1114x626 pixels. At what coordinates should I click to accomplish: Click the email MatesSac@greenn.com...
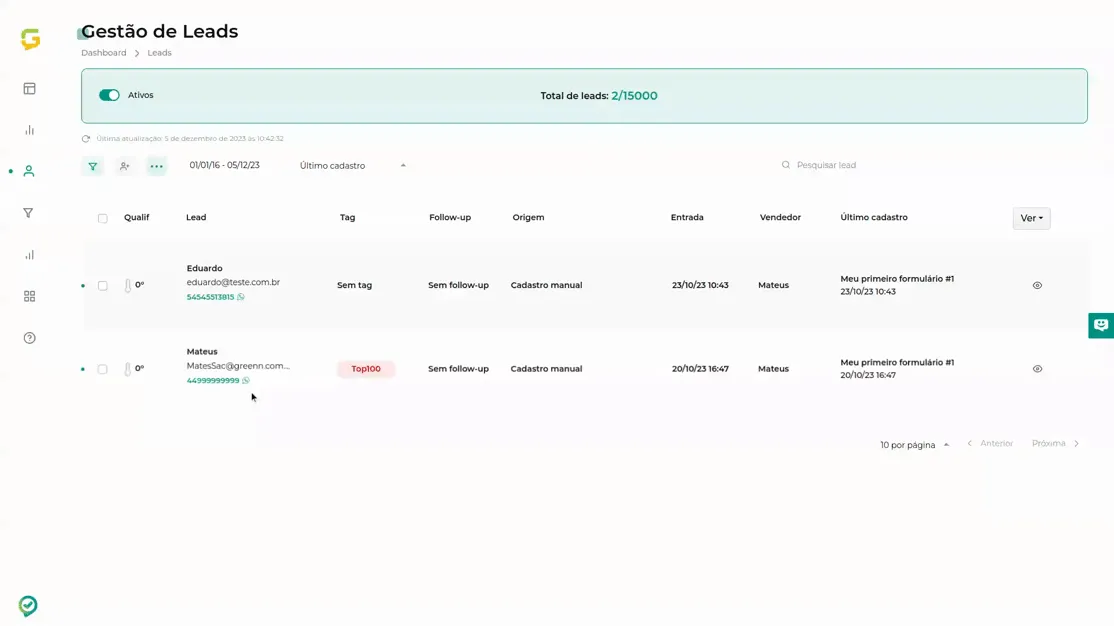(238, 366)
